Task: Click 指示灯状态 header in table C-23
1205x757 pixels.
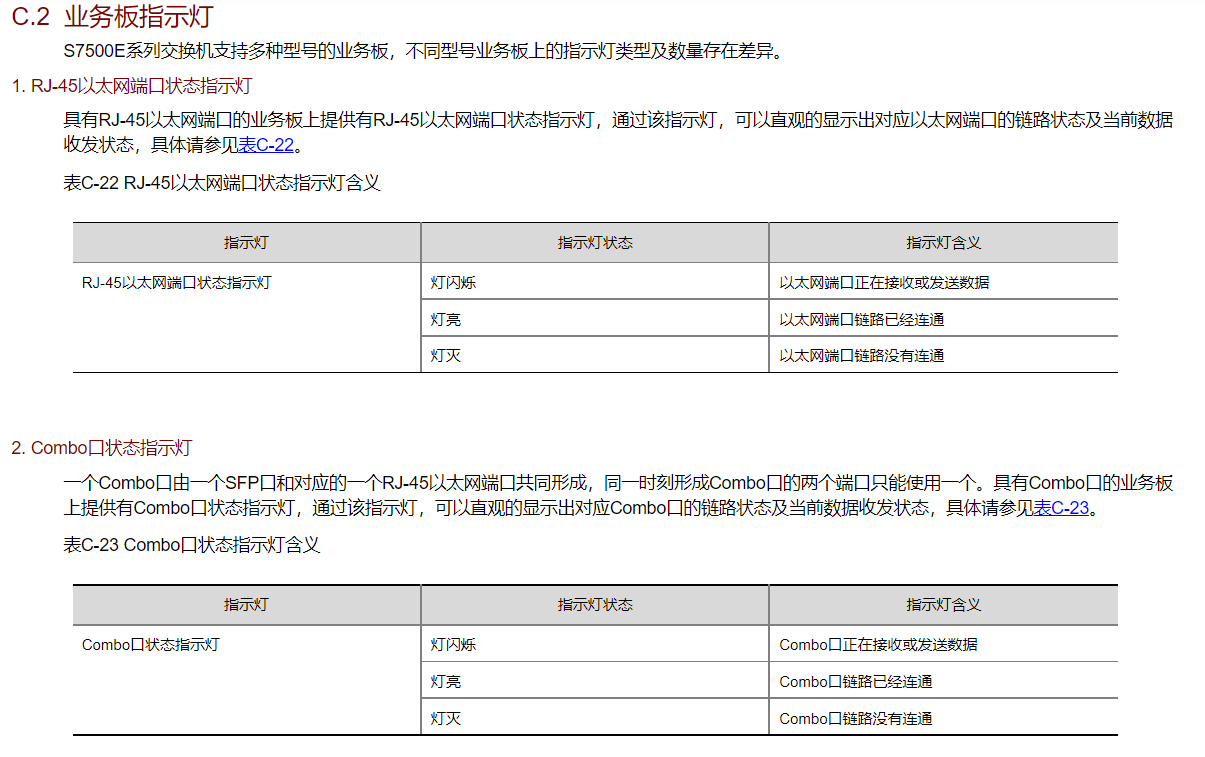Action: pos(595,605)
